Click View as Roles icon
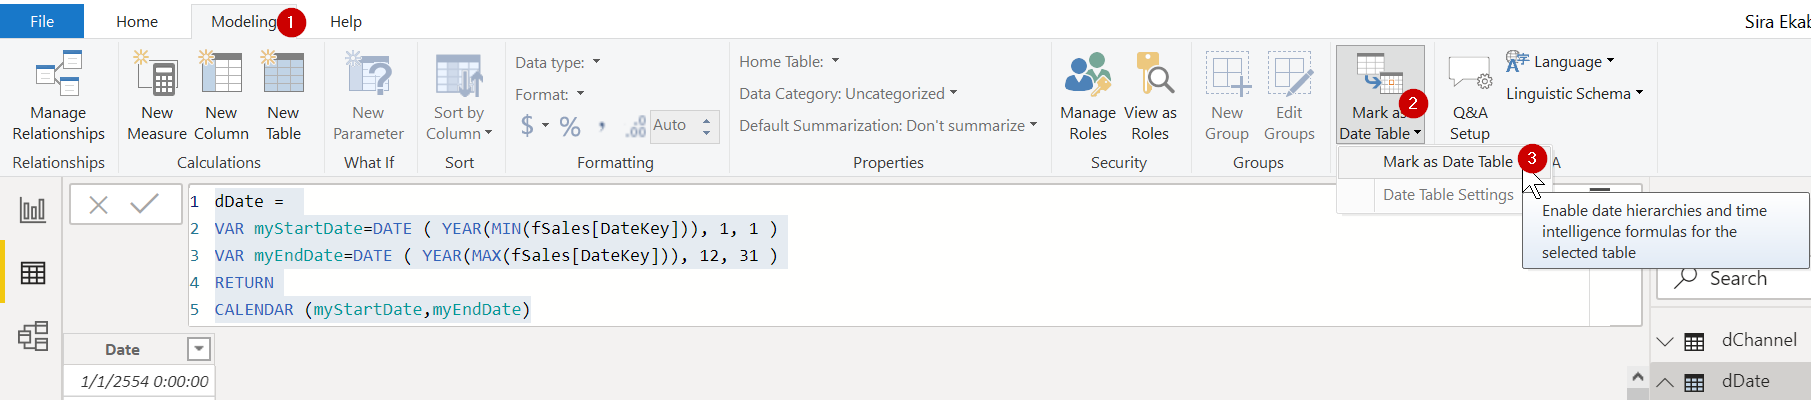The height and width of the screenshot is (400, 1811). tap(1151, 75)
